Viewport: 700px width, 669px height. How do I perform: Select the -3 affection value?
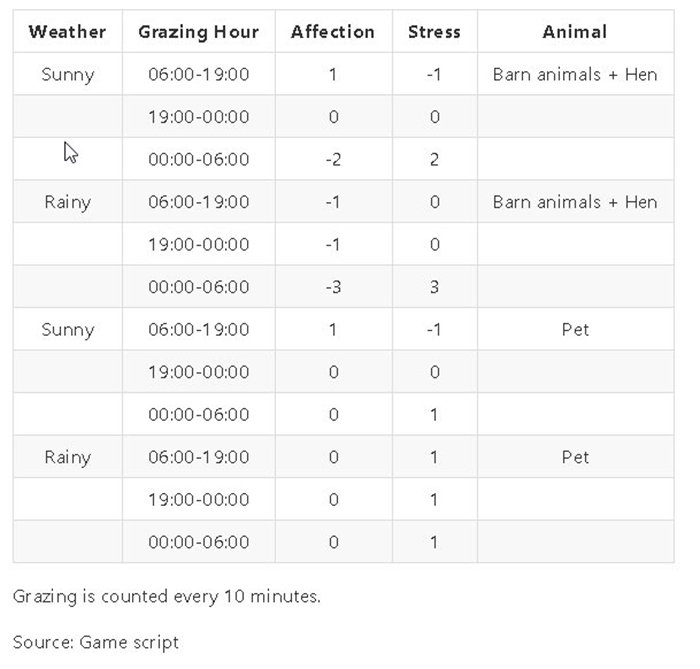point(333,287)
